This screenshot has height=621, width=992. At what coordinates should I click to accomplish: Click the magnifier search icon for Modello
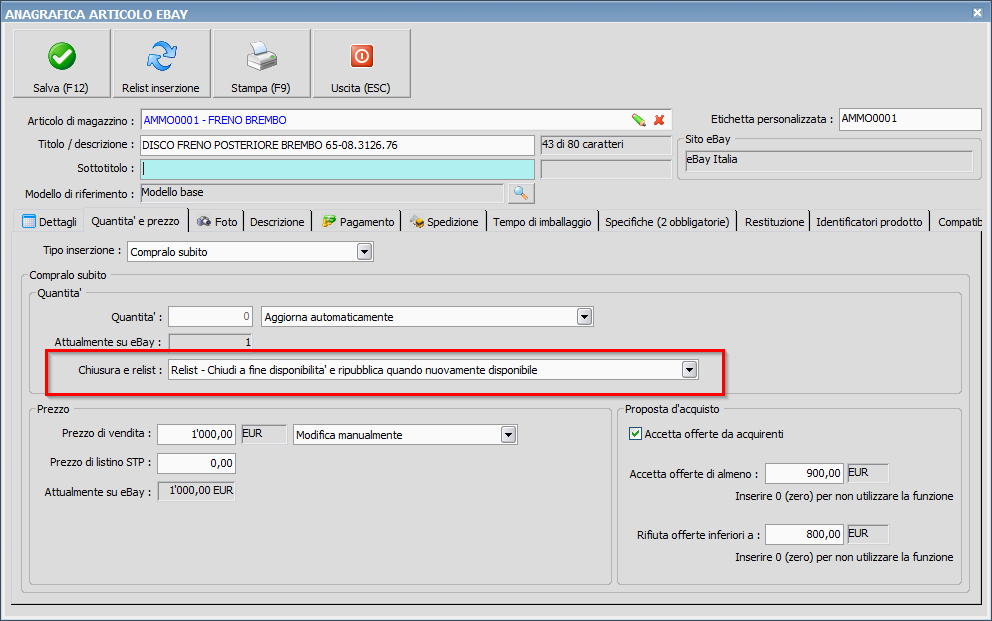coord(521,193)
